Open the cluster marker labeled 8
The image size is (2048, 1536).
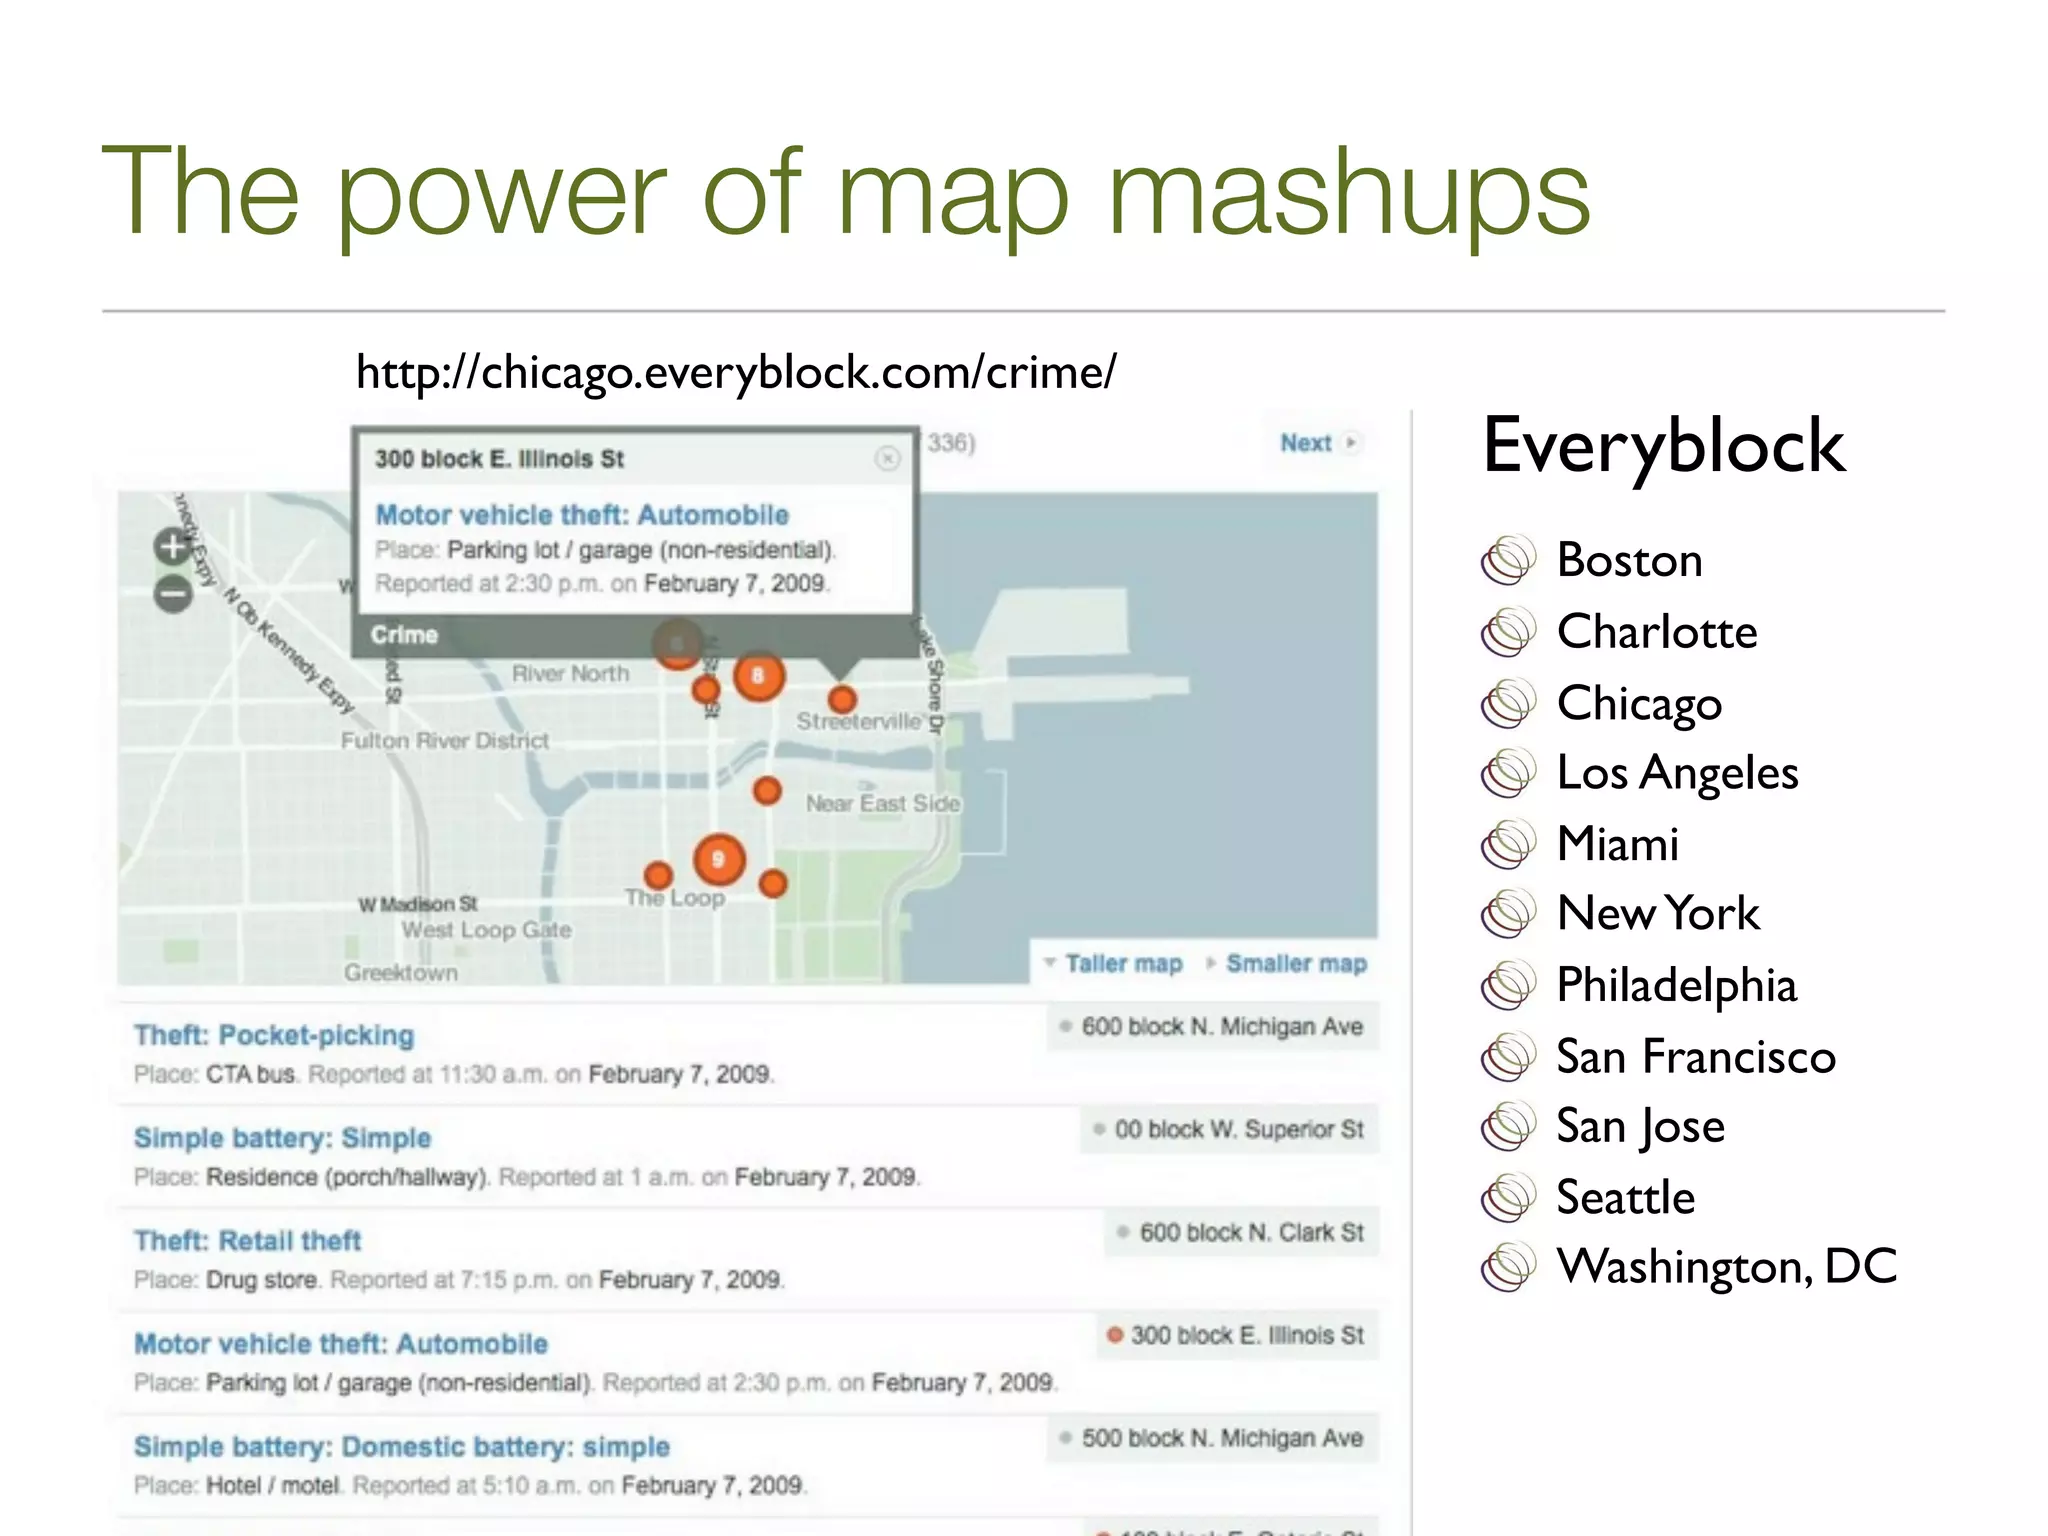coord(758,676)
